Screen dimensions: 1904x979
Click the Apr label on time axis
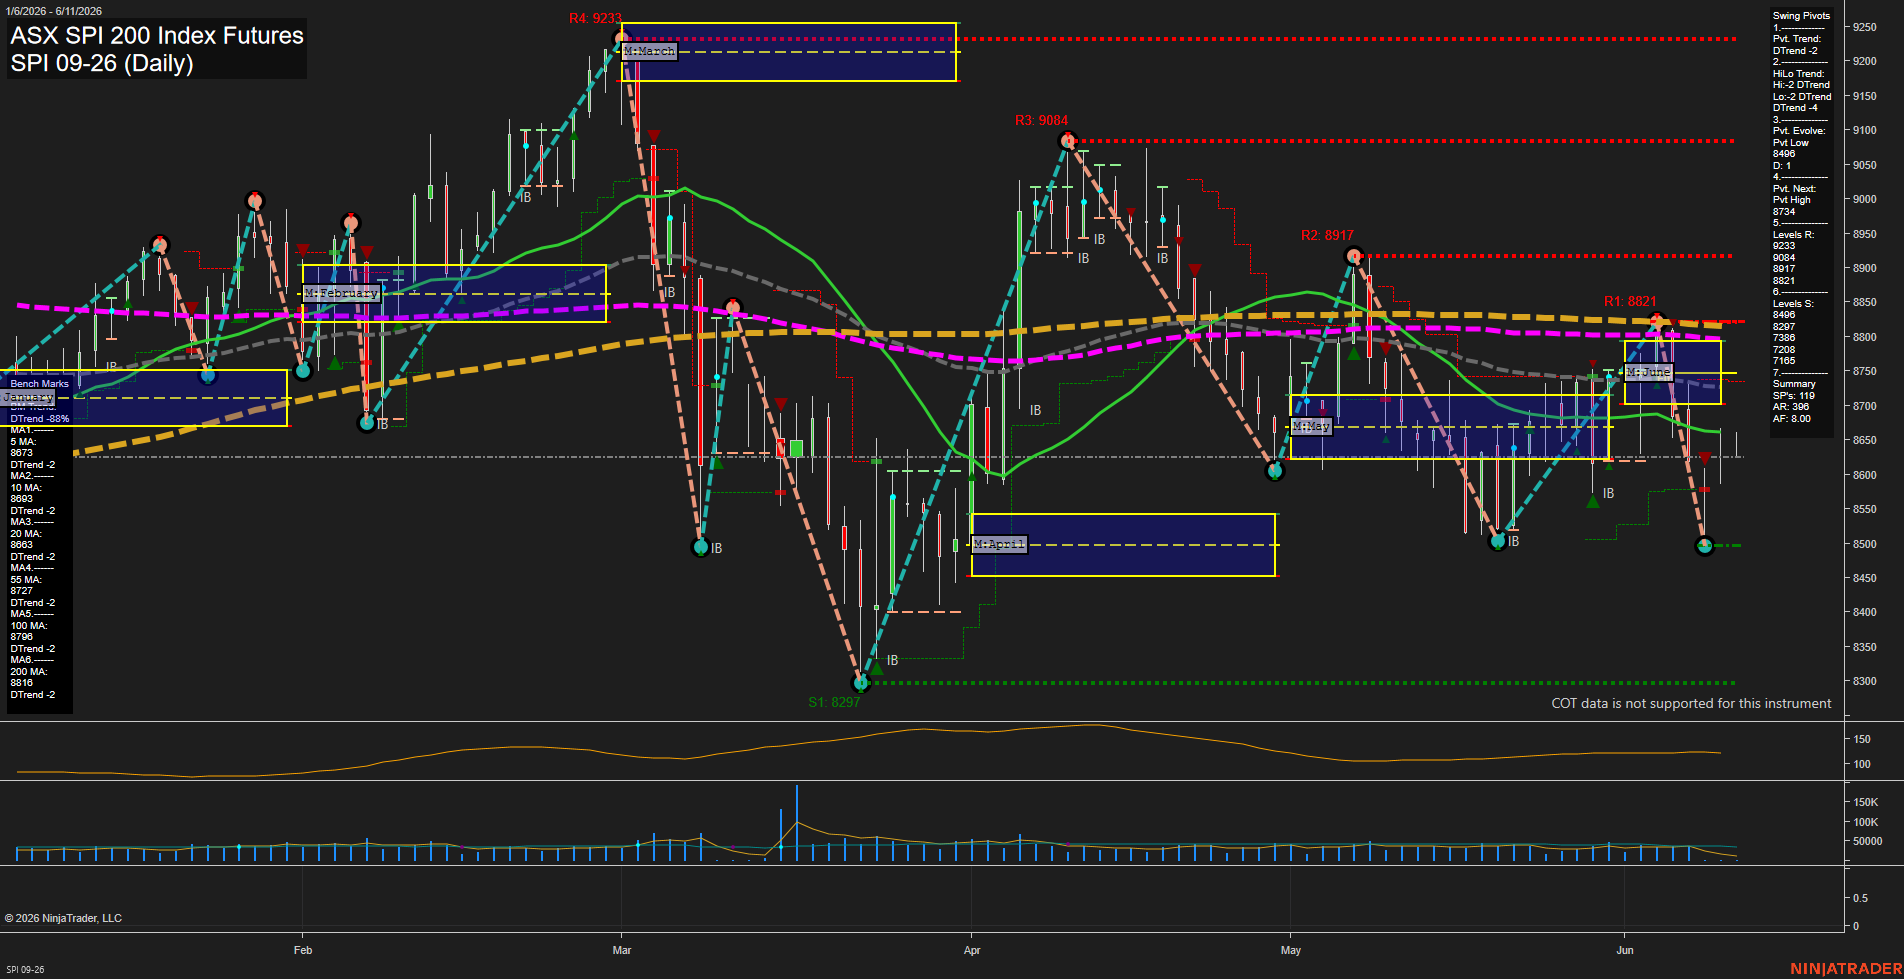(972, 950)
